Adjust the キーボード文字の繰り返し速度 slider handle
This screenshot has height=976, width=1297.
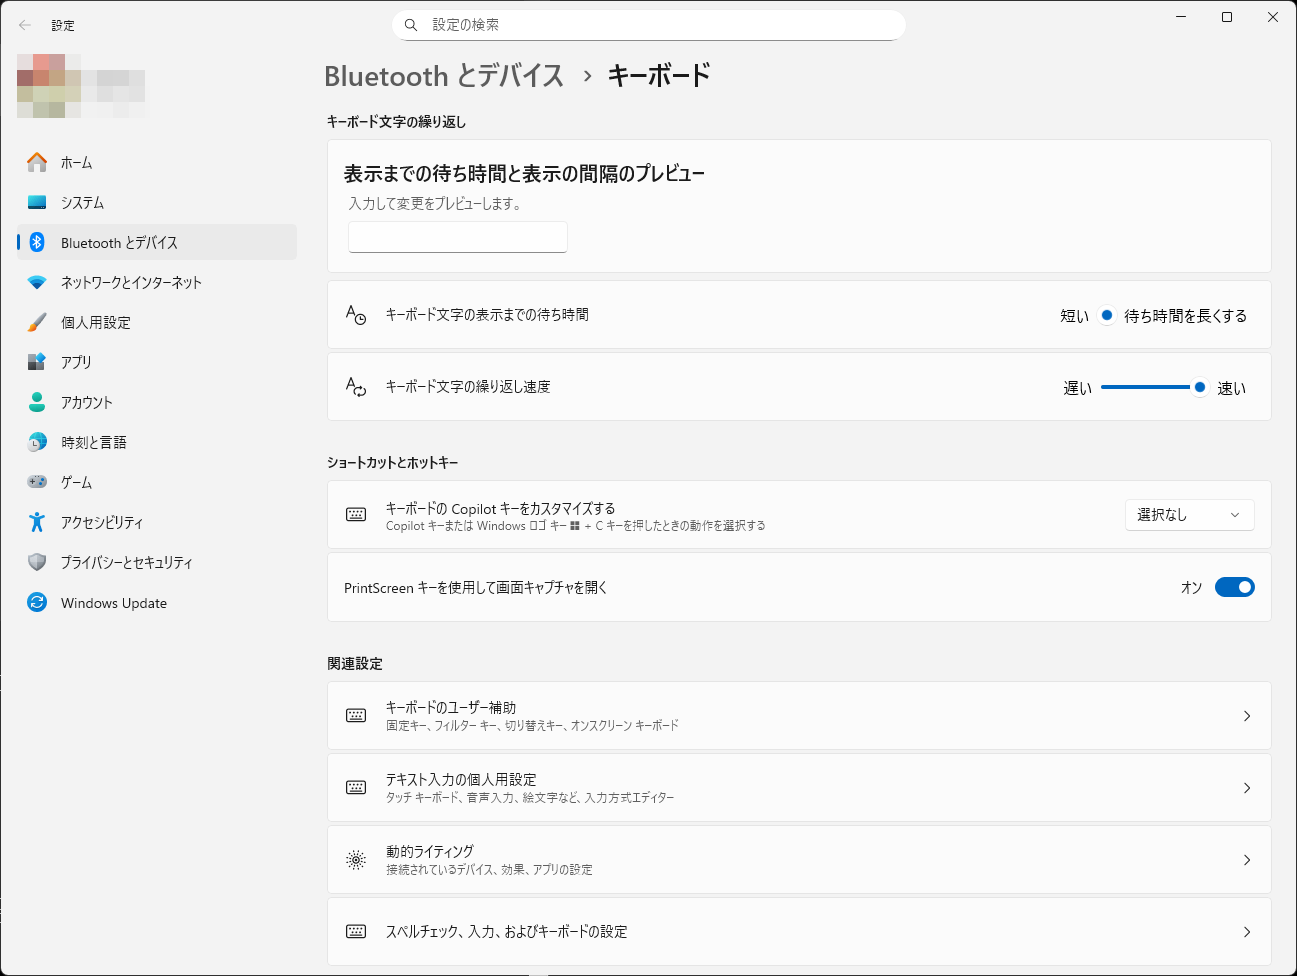(x=1199, y=387)
